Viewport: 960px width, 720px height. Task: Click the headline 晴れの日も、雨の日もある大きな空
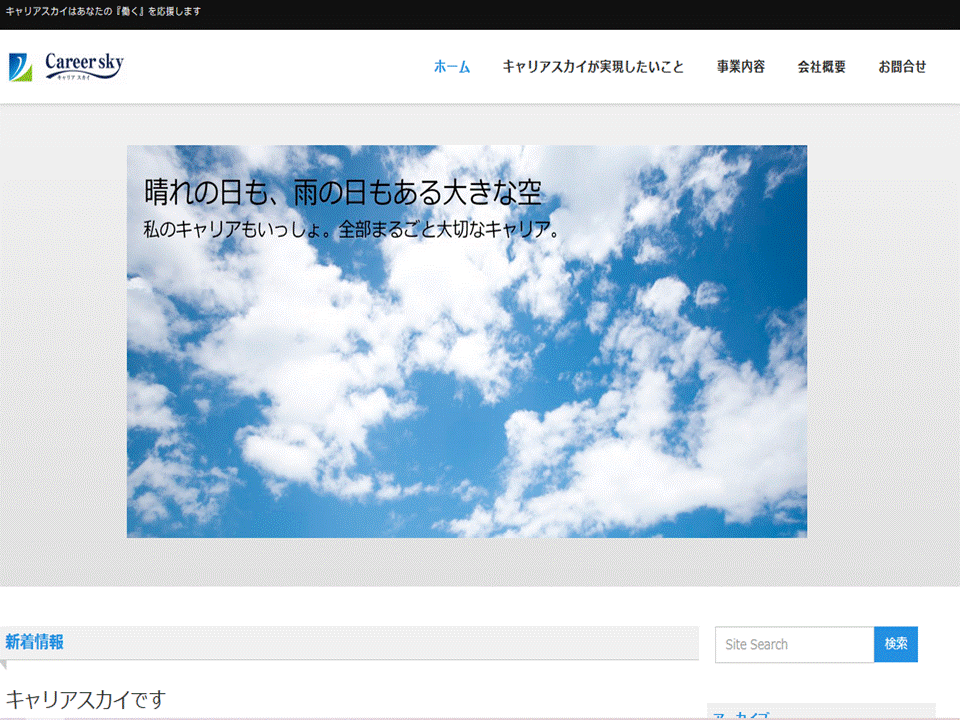(x=343, y=192)
